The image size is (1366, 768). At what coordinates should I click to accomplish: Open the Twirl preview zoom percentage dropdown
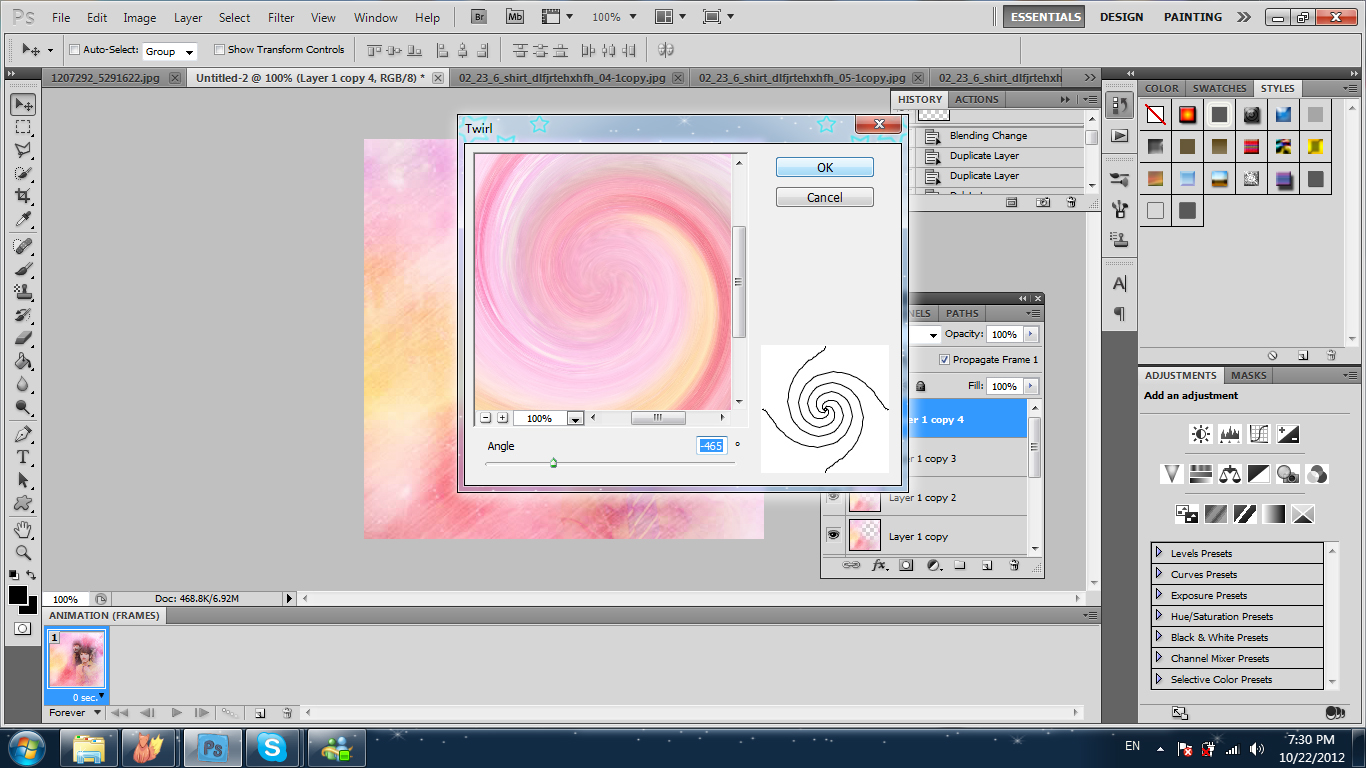pyautogui.click(x=575, y=419)
